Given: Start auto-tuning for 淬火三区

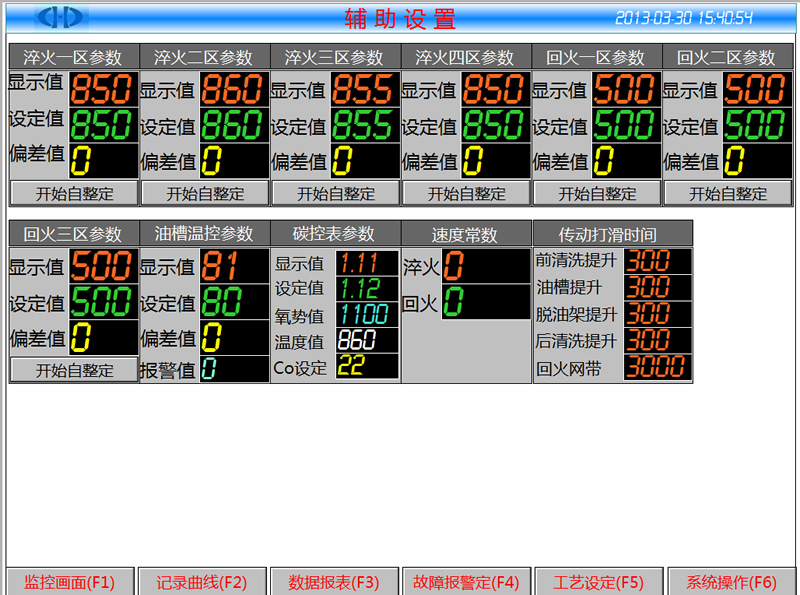Looking at the screenshot, I should (336, 193).
